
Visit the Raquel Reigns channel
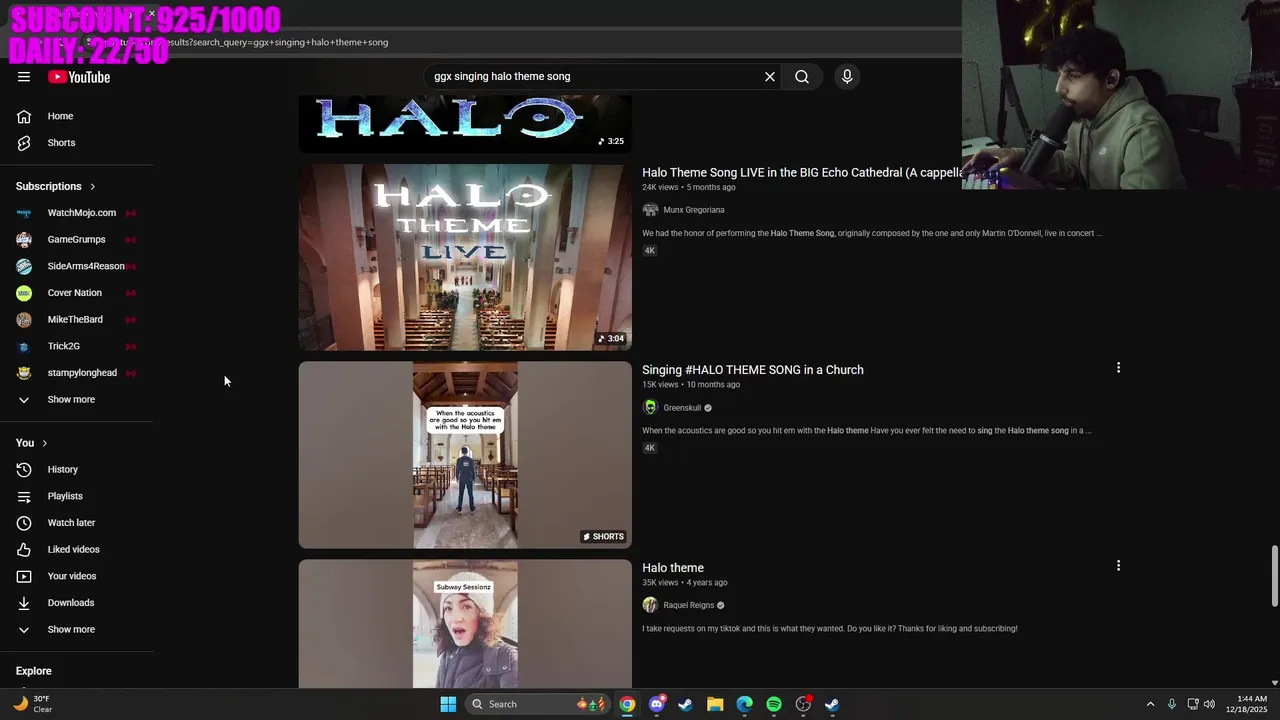pos(689,605)
